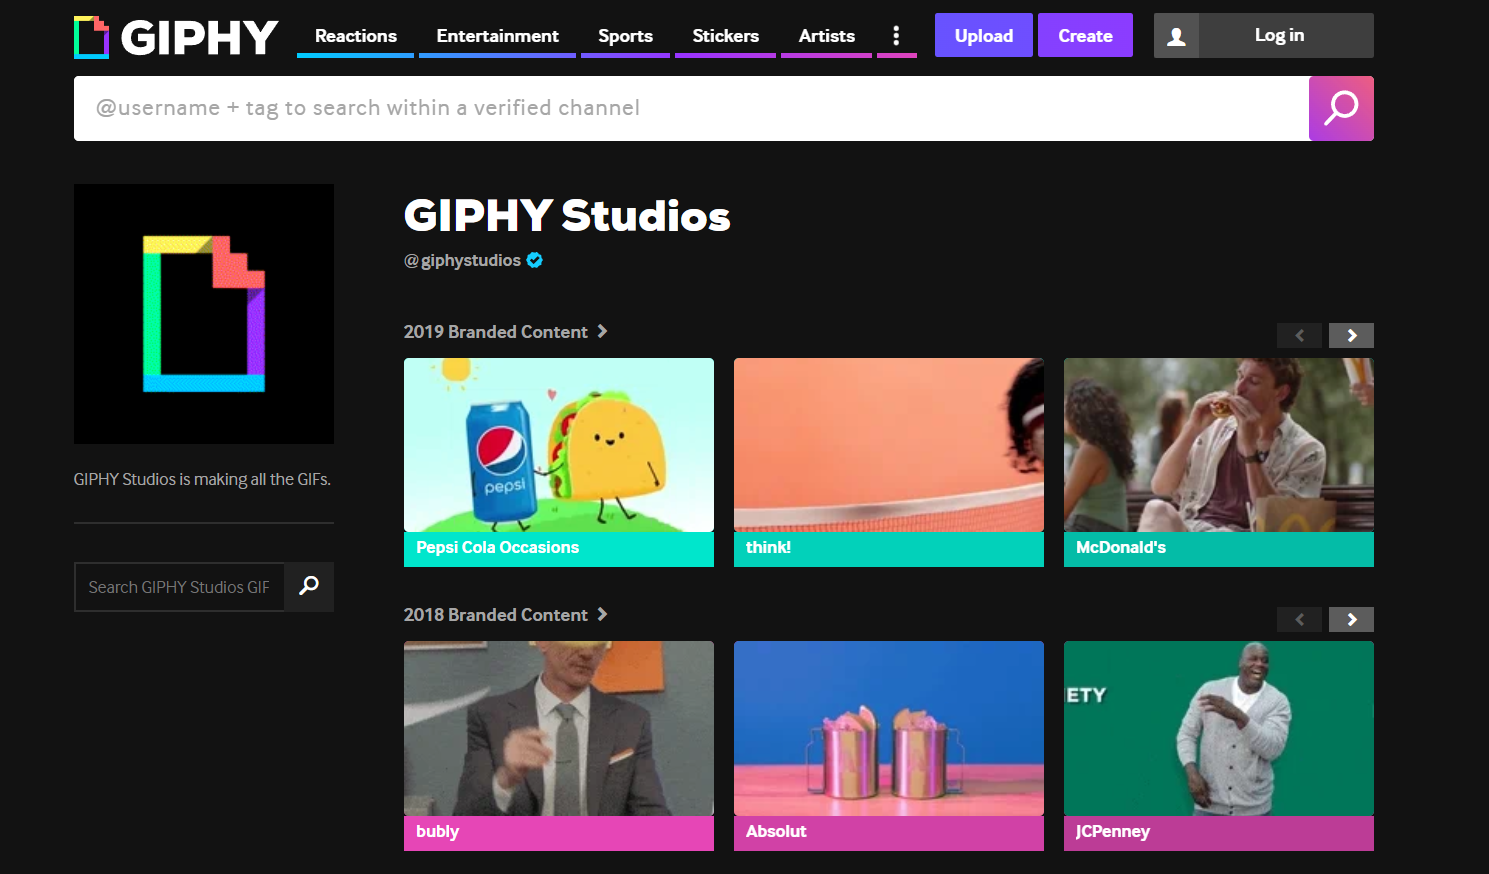Open the bubly GIF thumbnail
Viewport: 1489px width, 874px height.
[x=559, y=728]
